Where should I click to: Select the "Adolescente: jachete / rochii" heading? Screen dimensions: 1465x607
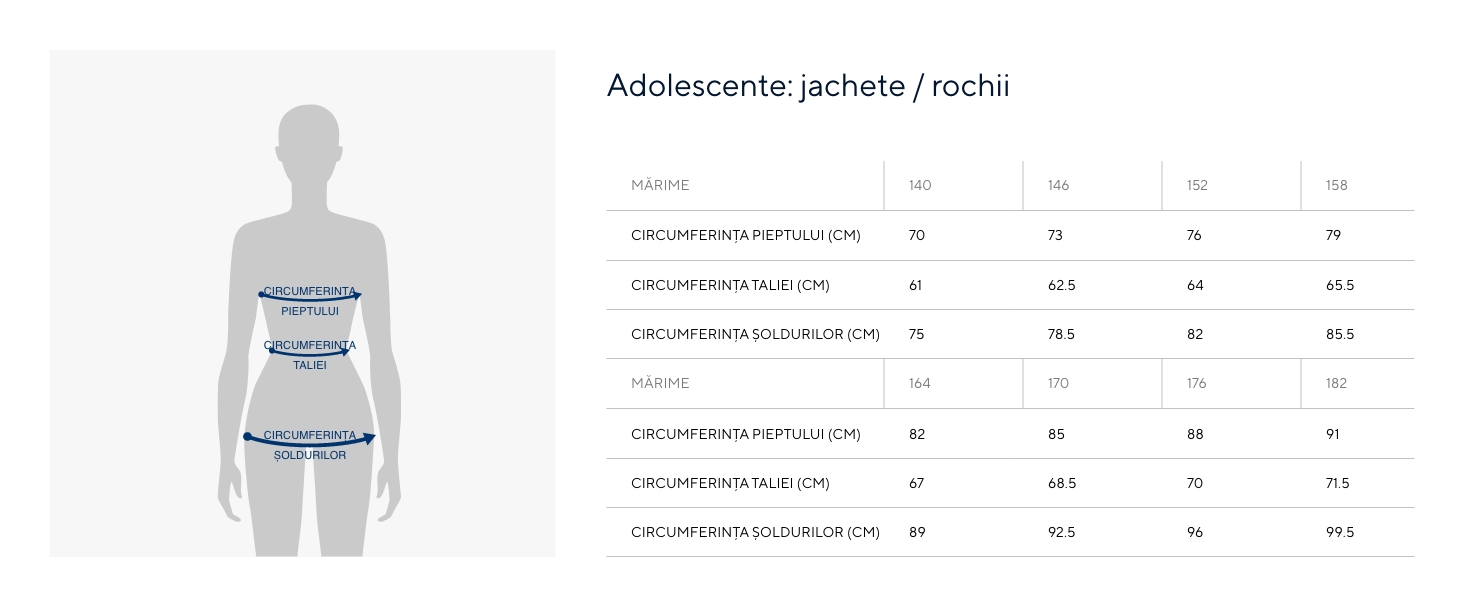pyautogui.click(x=808, y=86)
